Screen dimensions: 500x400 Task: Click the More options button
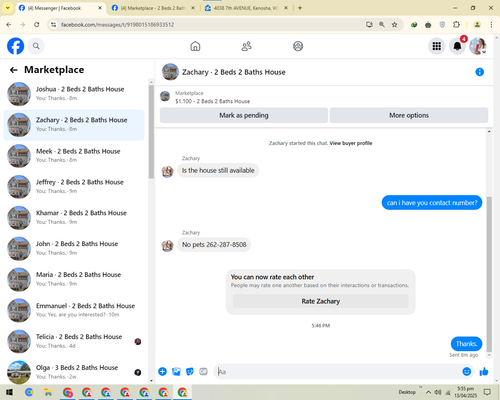click(x=409, y=115)
